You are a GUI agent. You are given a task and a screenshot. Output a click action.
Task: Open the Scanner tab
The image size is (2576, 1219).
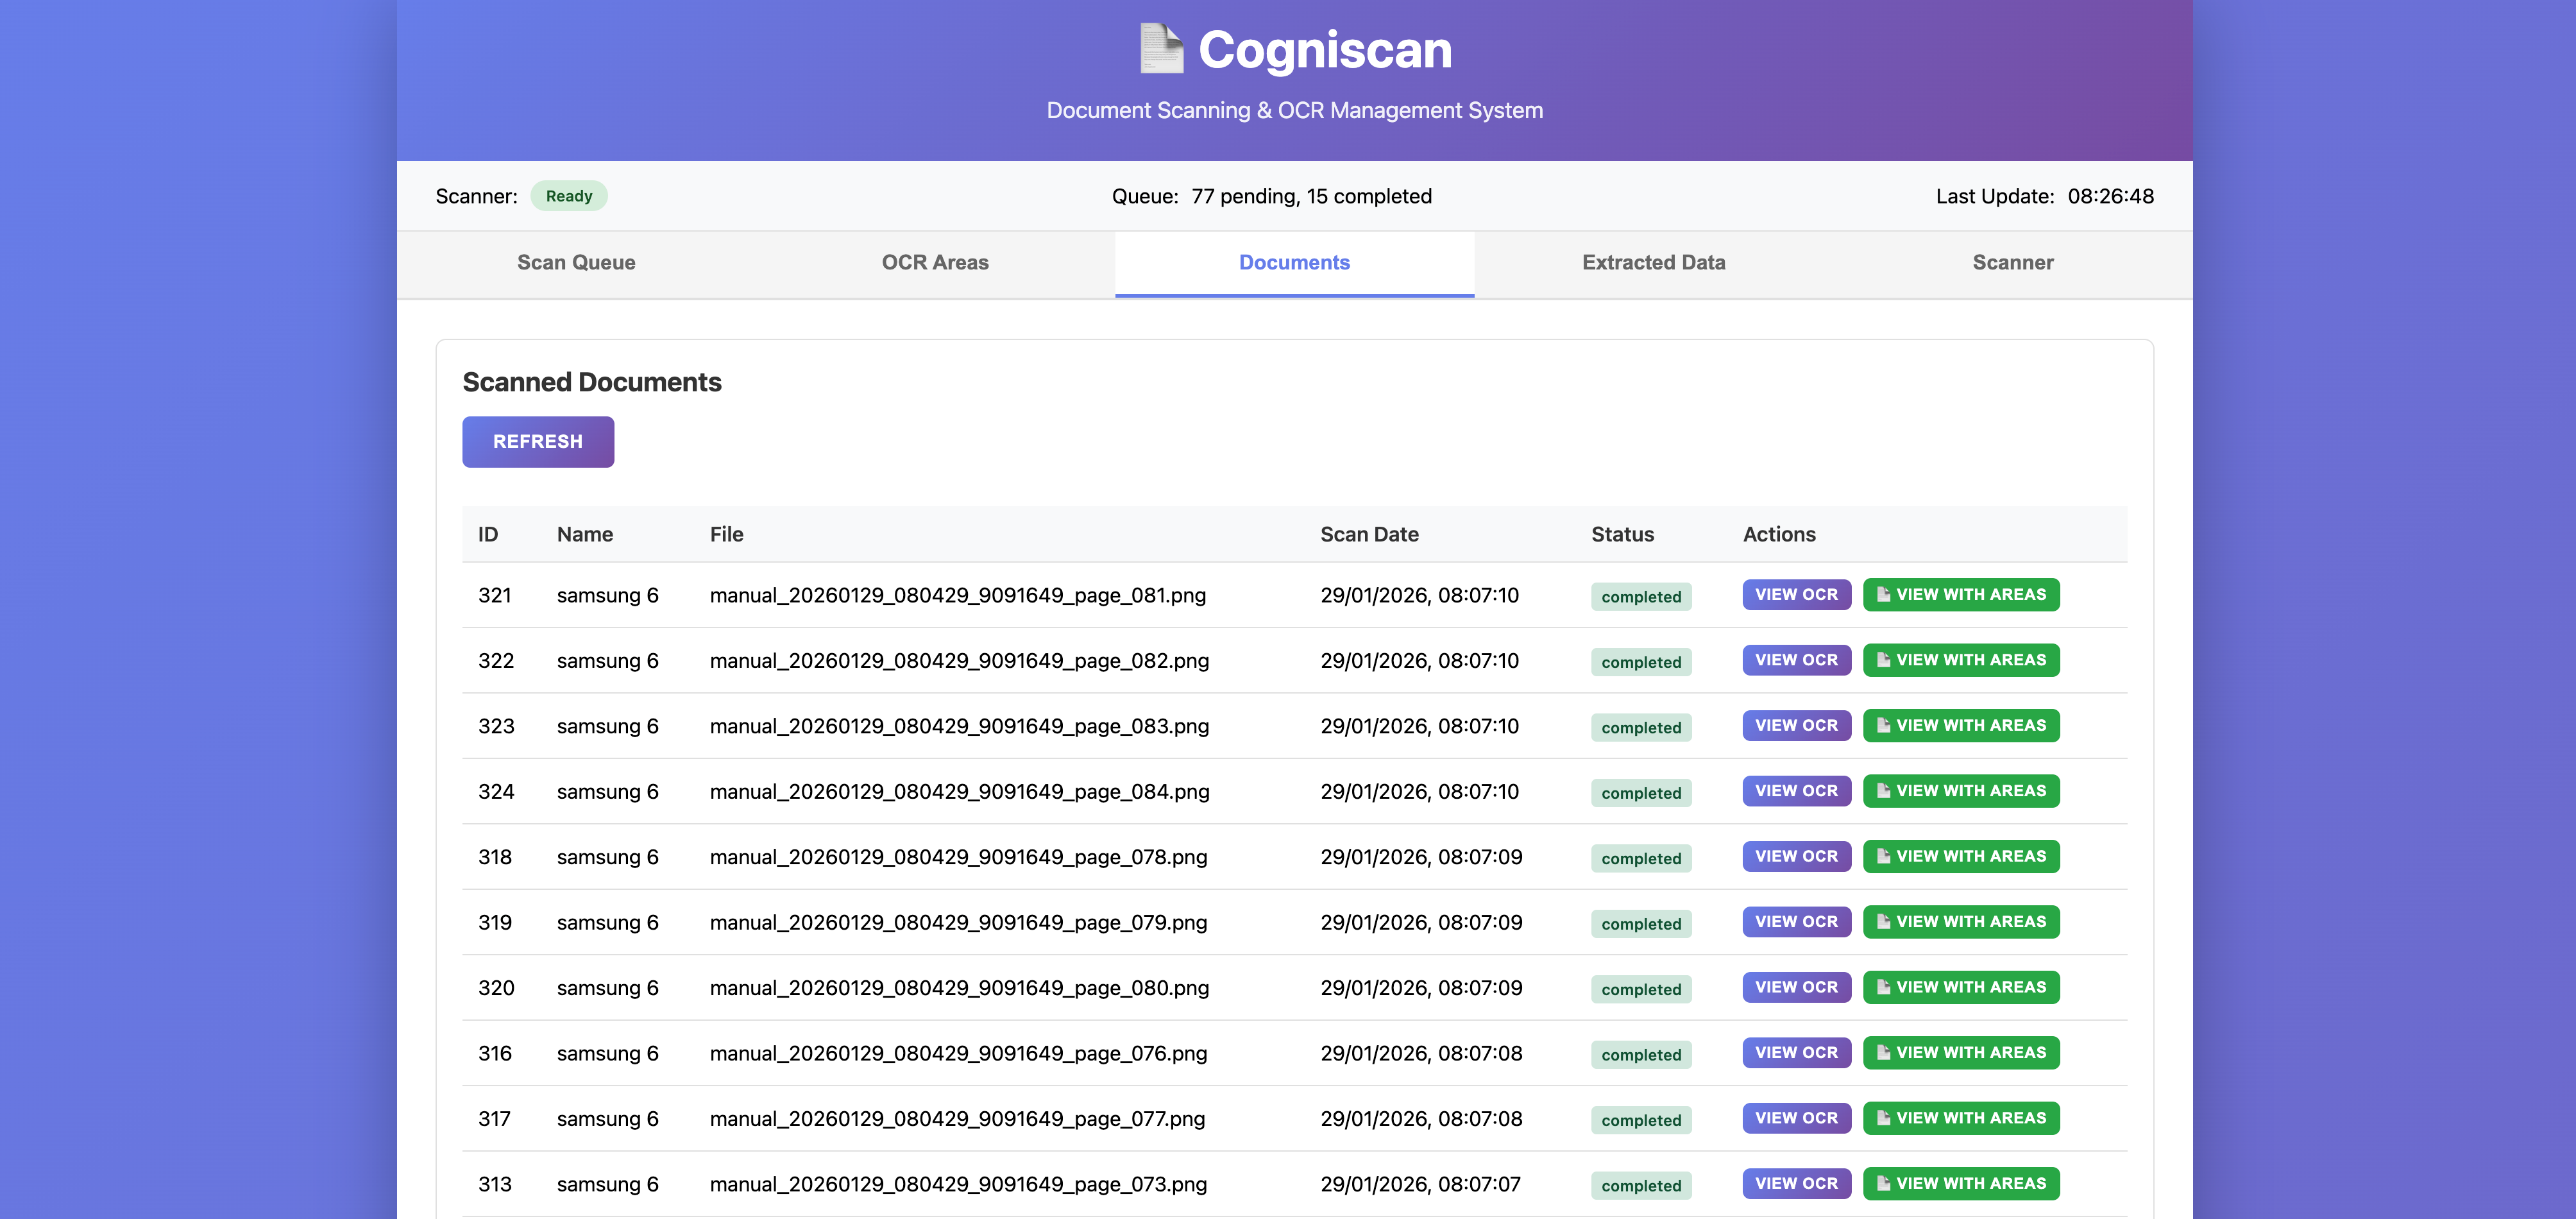tap(2012, 263)
